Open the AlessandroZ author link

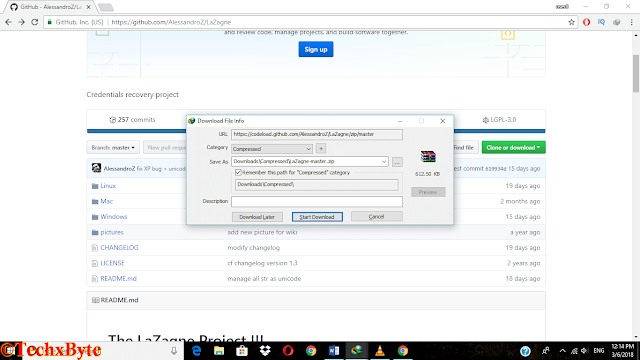tap(119, 169)
